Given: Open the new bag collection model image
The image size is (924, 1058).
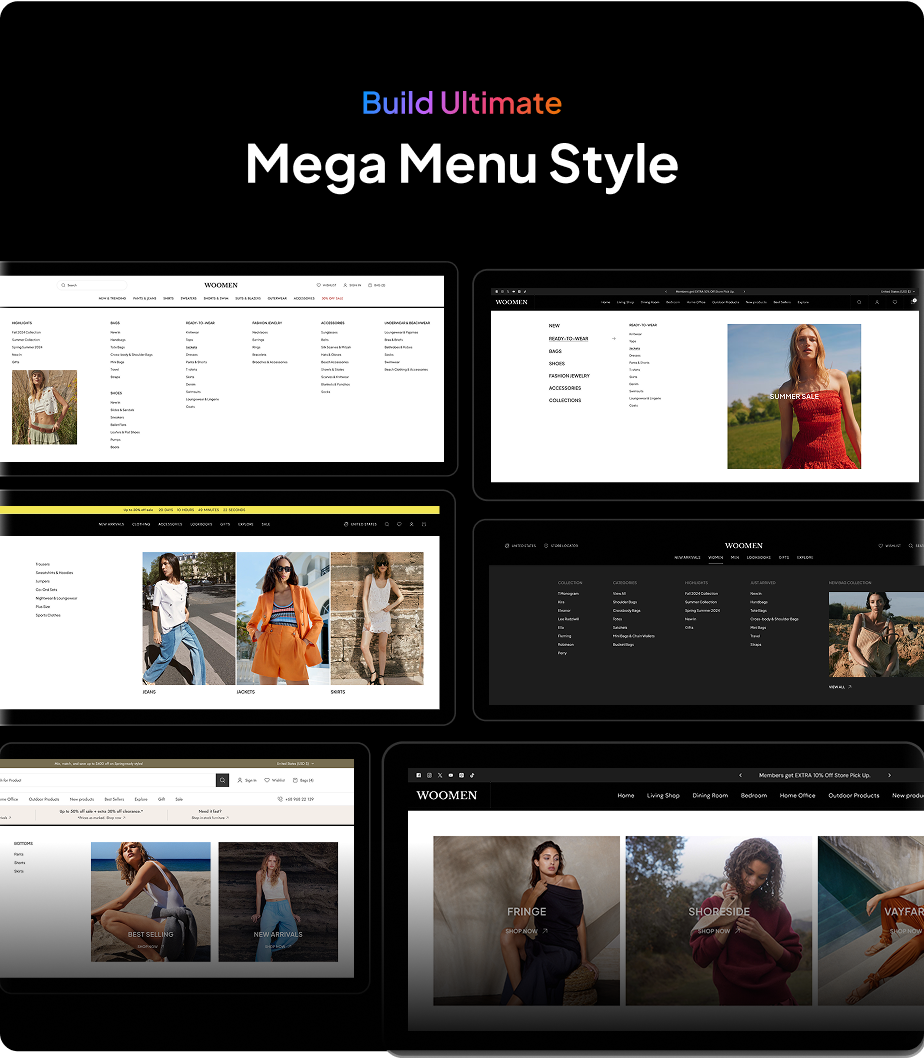Looking at the screenshot, I should (x=876, y=634).
